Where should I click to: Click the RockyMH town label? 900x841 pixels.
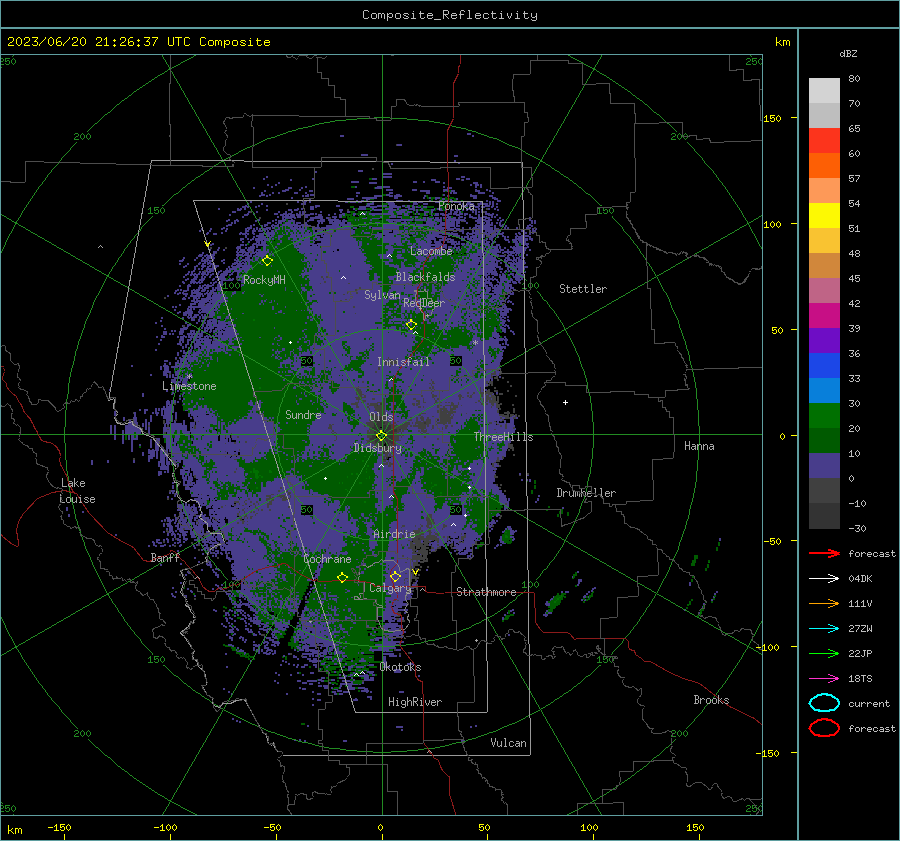coord(264,280)
